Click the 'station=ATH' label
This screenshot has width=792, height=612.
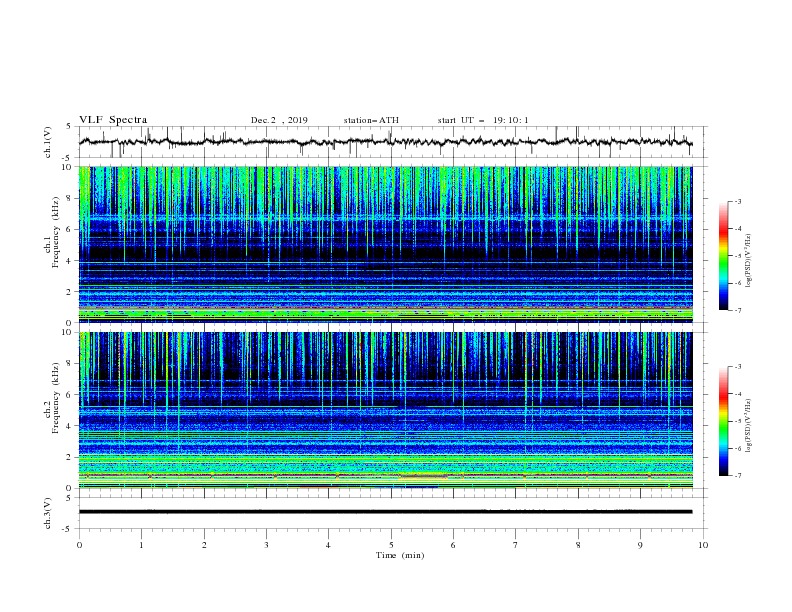pos(371,120)
